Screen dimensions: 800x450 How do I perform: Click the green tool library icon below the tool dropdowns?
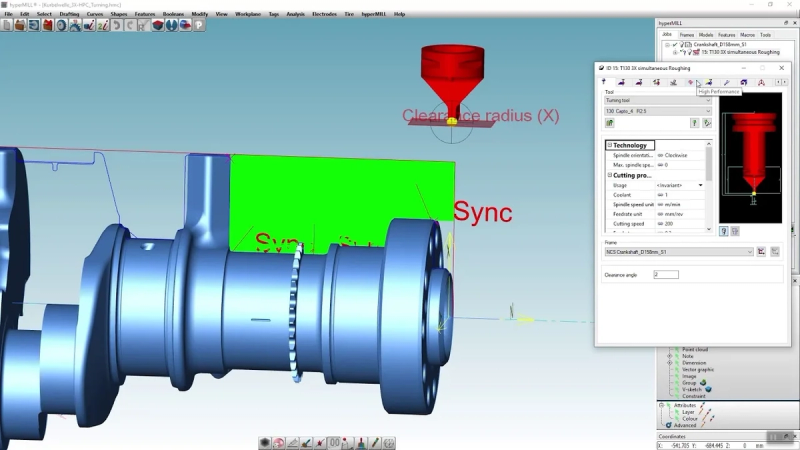tap(610, 123)
